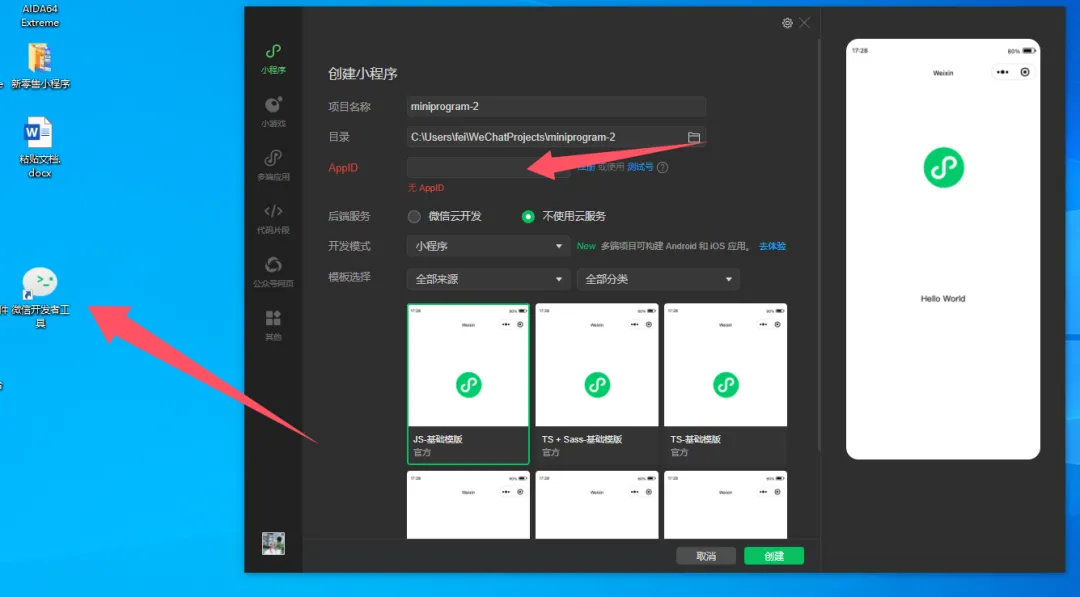Select the TS + Sass-基础模版 template
The height and width of the screenshot is (597, 1080).
pyautogui.click(x=596, y=384)
